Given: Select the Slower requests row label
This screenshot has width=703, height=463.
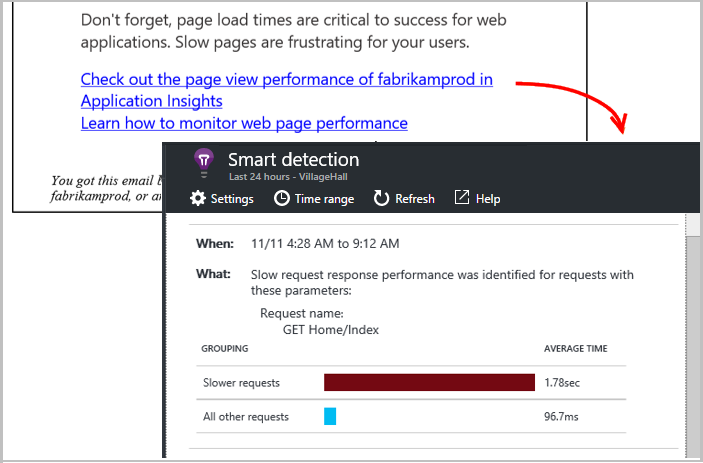Looking at the screenshot, I should tap(241, 383).
